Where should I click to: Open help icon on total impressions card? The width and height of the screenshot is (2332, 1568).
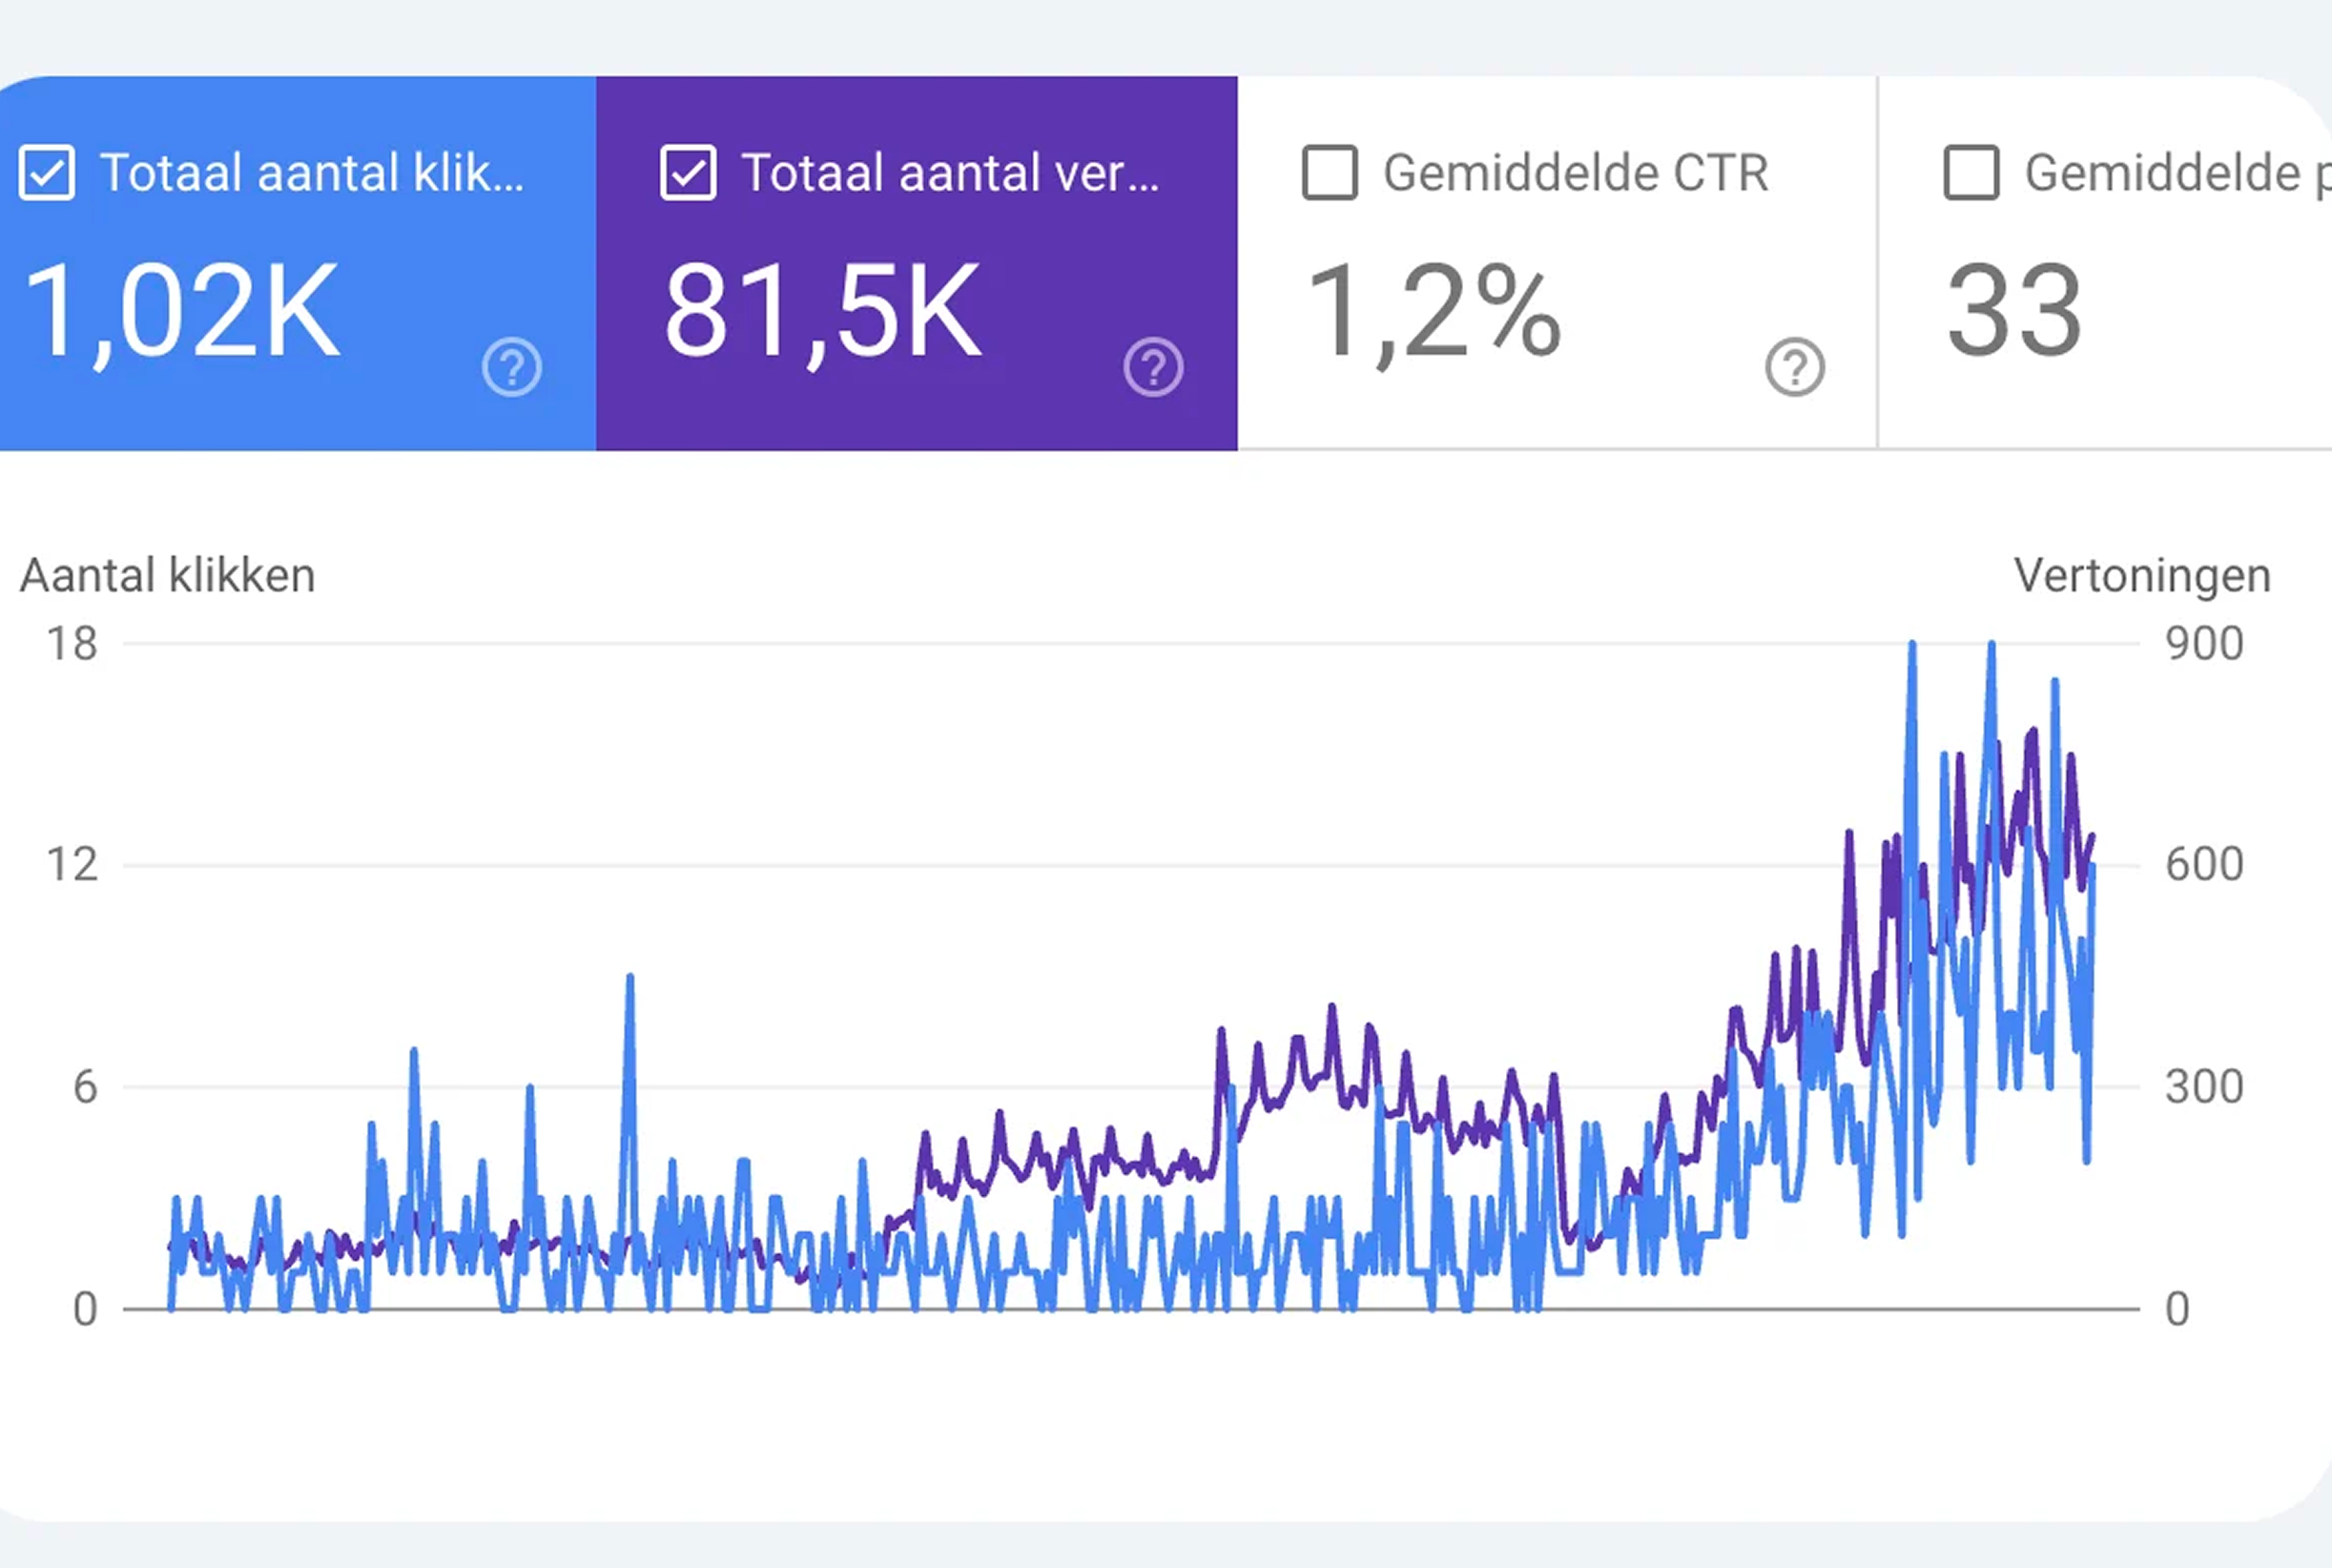[1153, 367]
